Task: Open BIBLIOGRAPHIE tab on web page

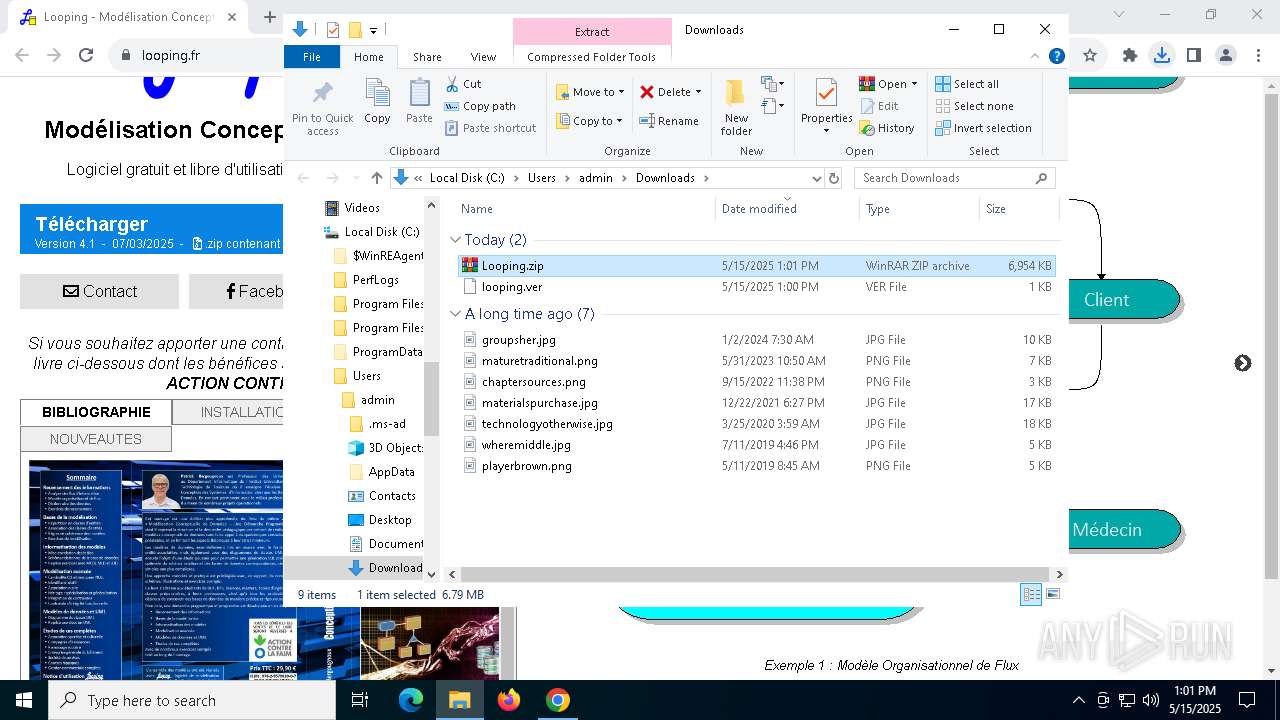Action: coord(96,412)
